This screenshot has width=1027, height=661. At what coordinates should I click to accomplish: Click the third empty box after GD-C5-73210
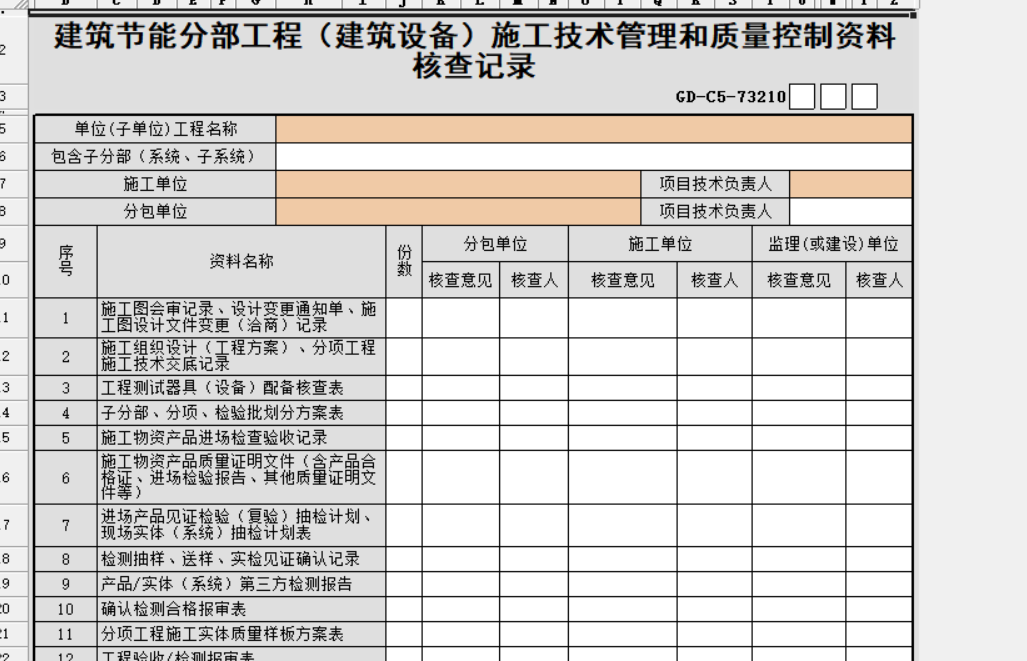(x=864, y=97)
